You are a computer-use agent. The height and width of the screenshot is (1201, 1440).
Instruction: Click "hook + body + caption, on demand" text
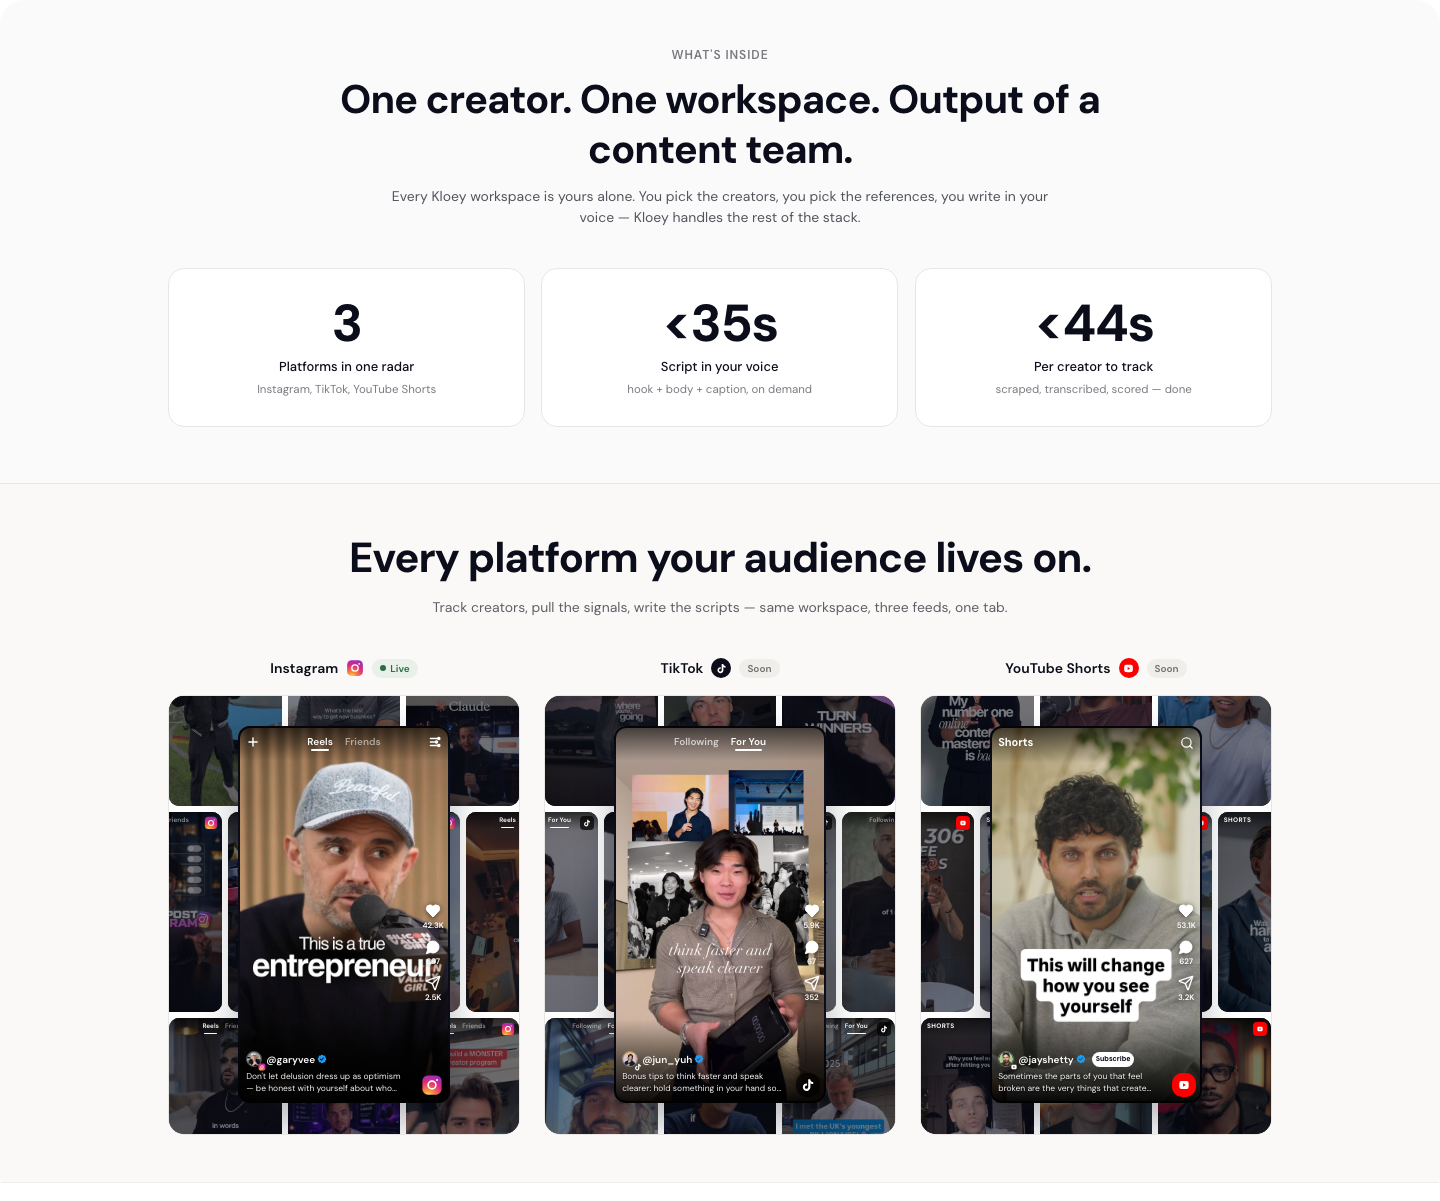pos(719,389)
